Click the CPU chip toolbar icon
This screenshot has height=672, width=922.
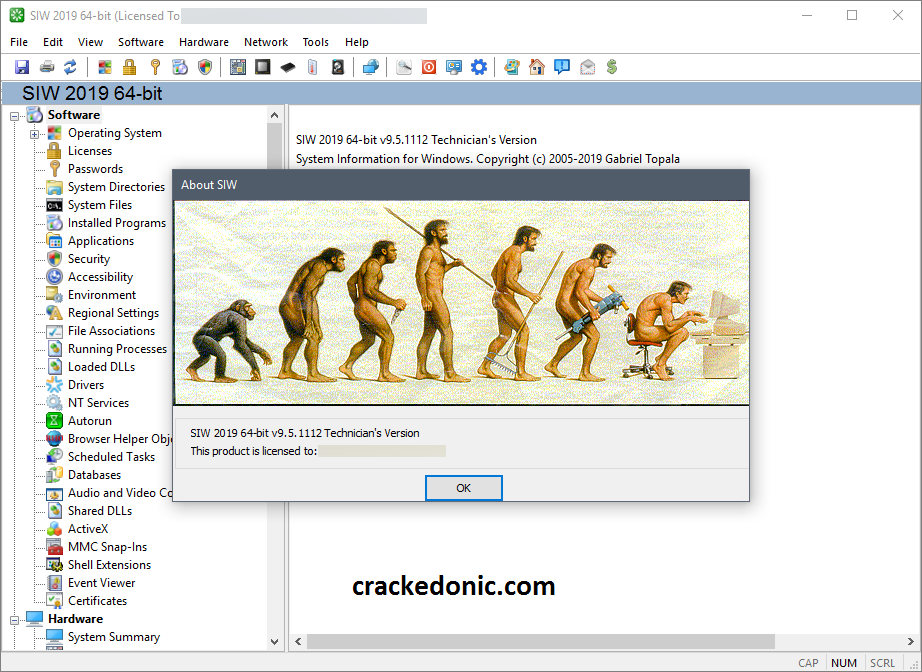tap(262, 67)
